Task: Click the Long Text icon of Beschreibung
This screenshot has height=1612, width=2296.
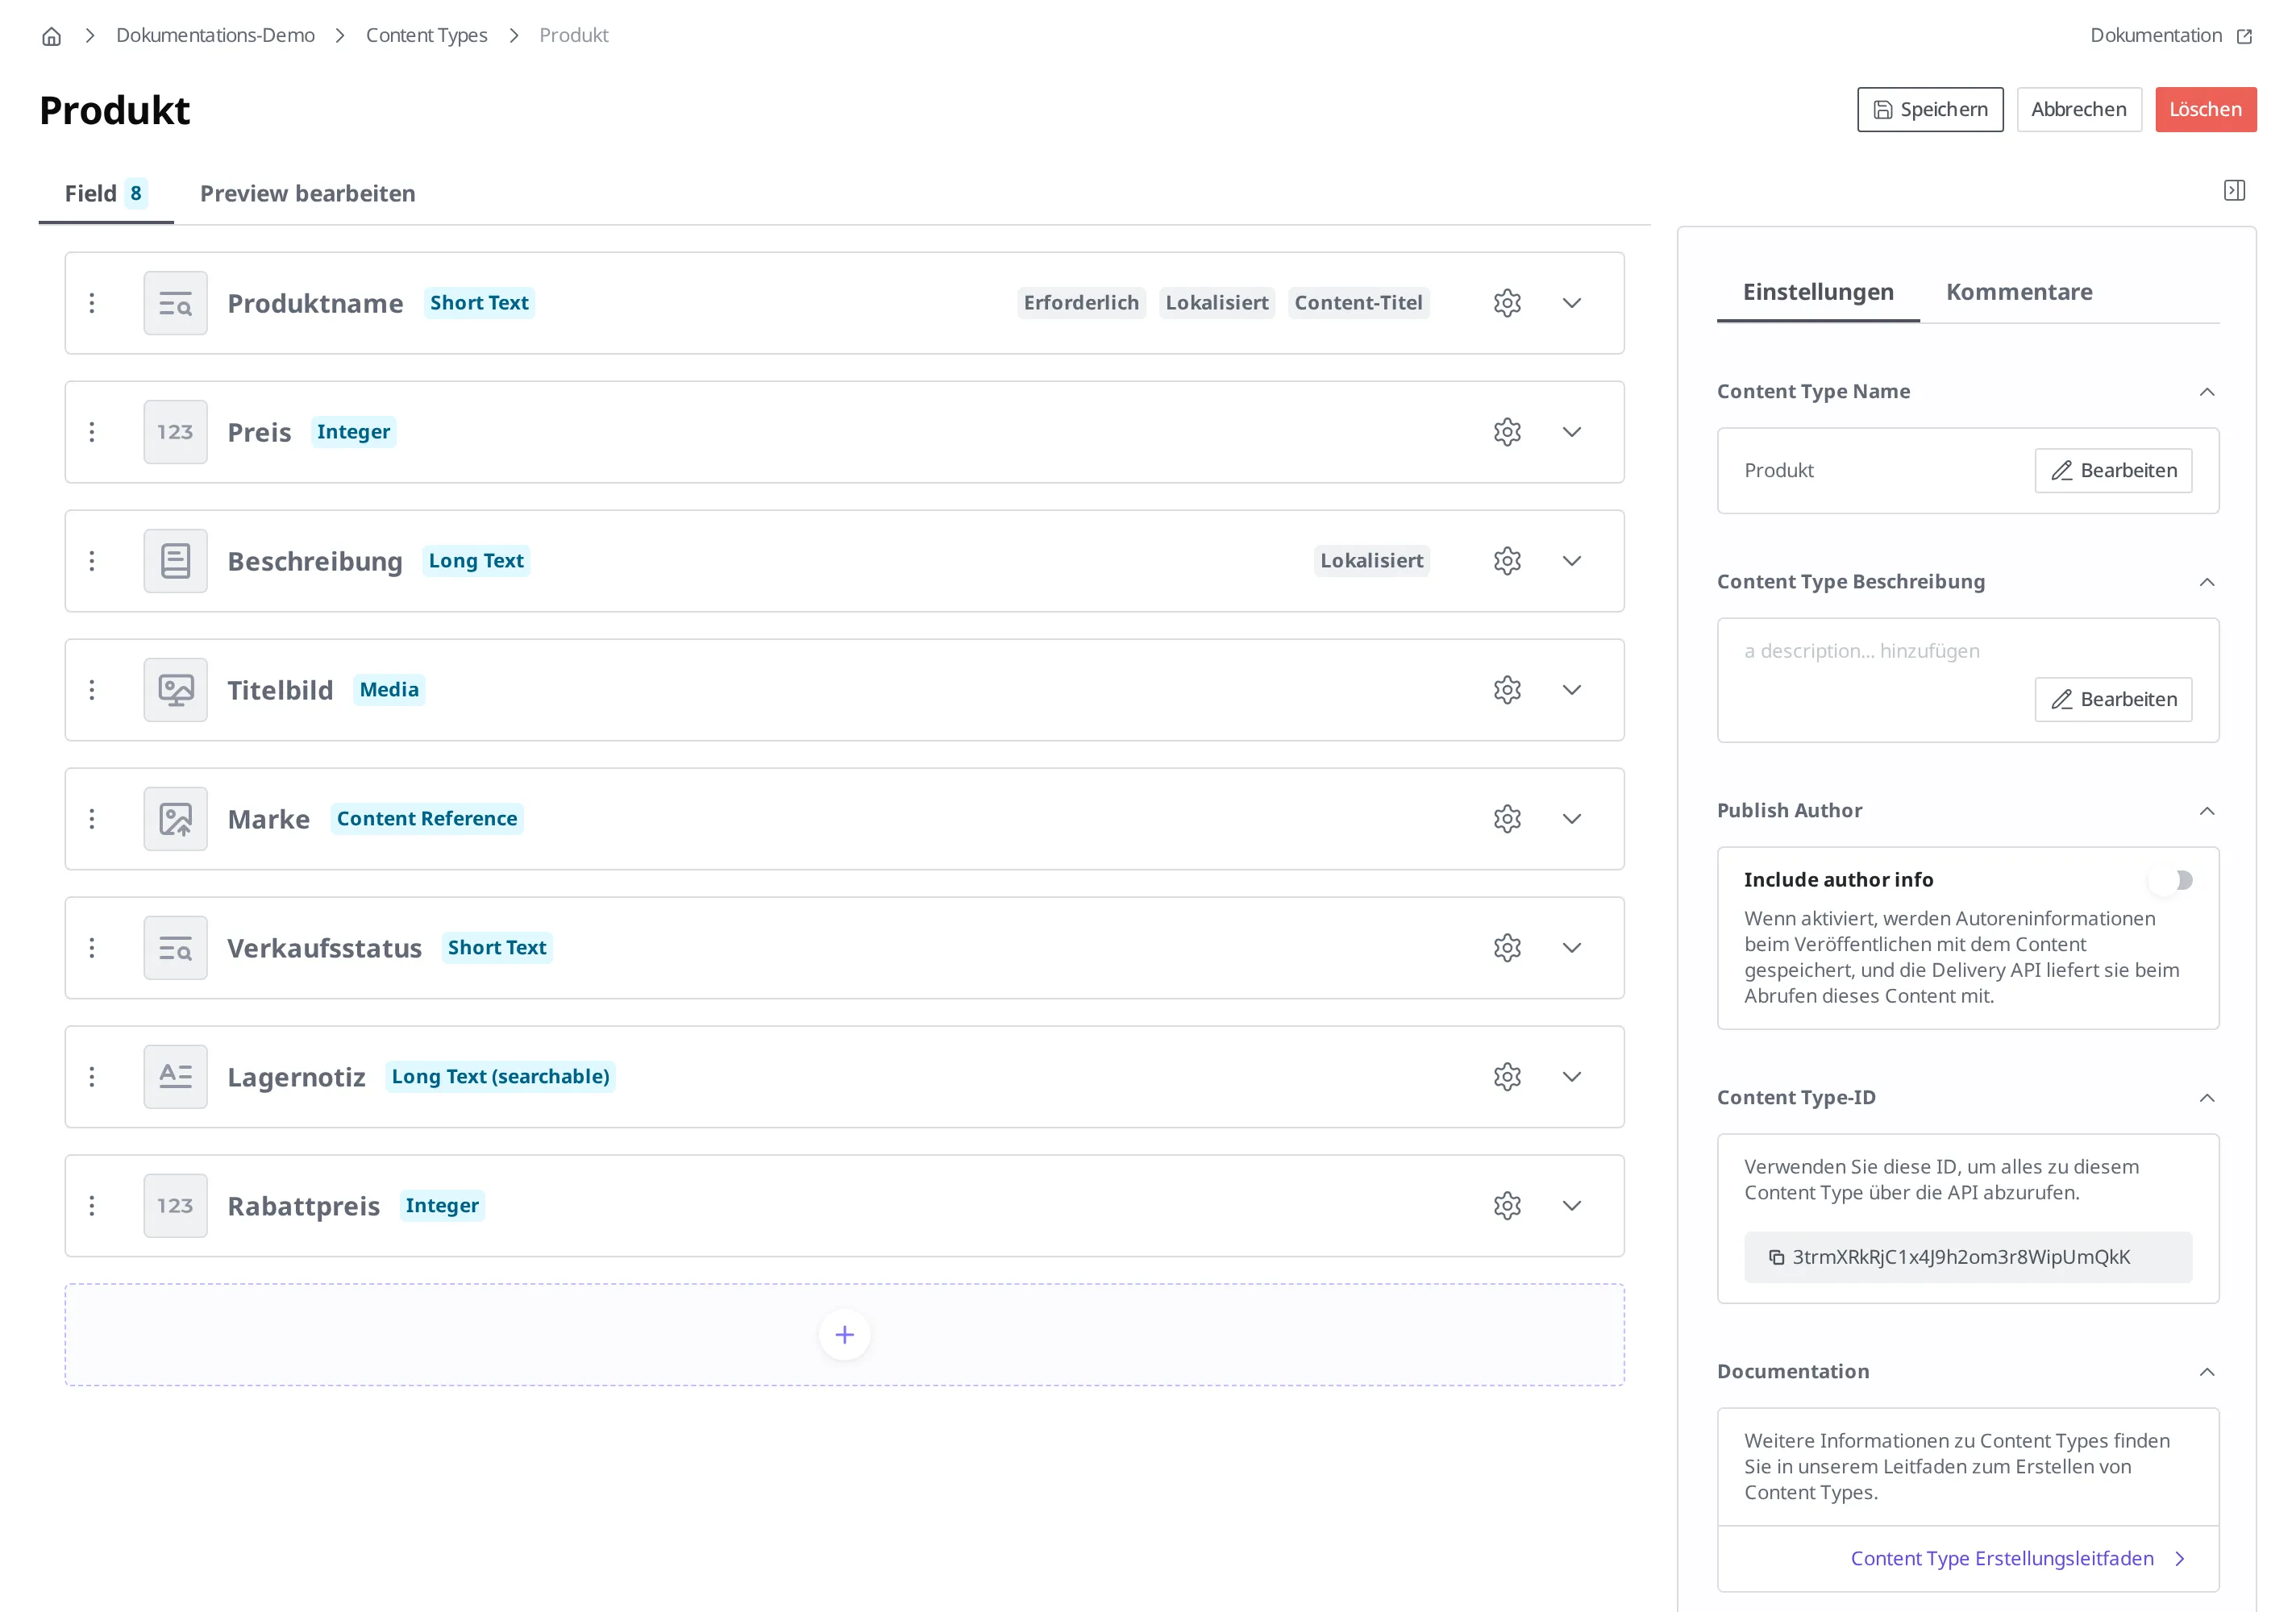Action: click(x=176, y=561)
